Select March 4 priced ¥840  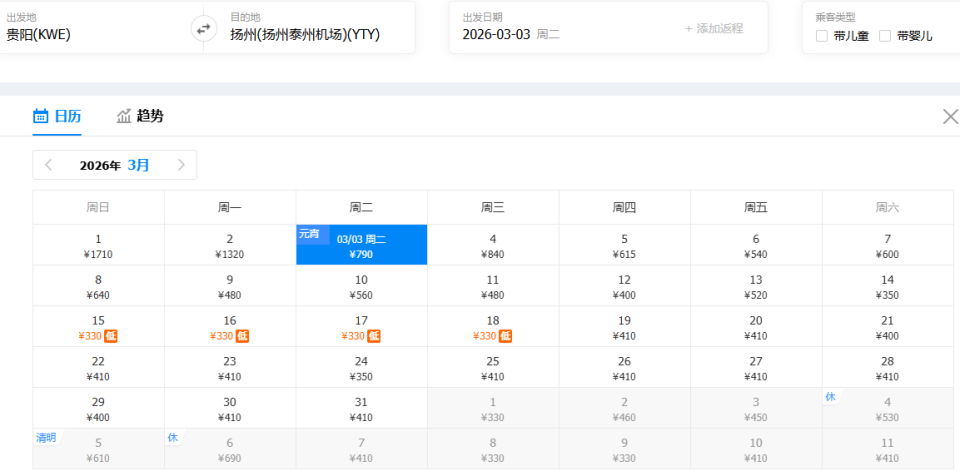tap(493, 245)
